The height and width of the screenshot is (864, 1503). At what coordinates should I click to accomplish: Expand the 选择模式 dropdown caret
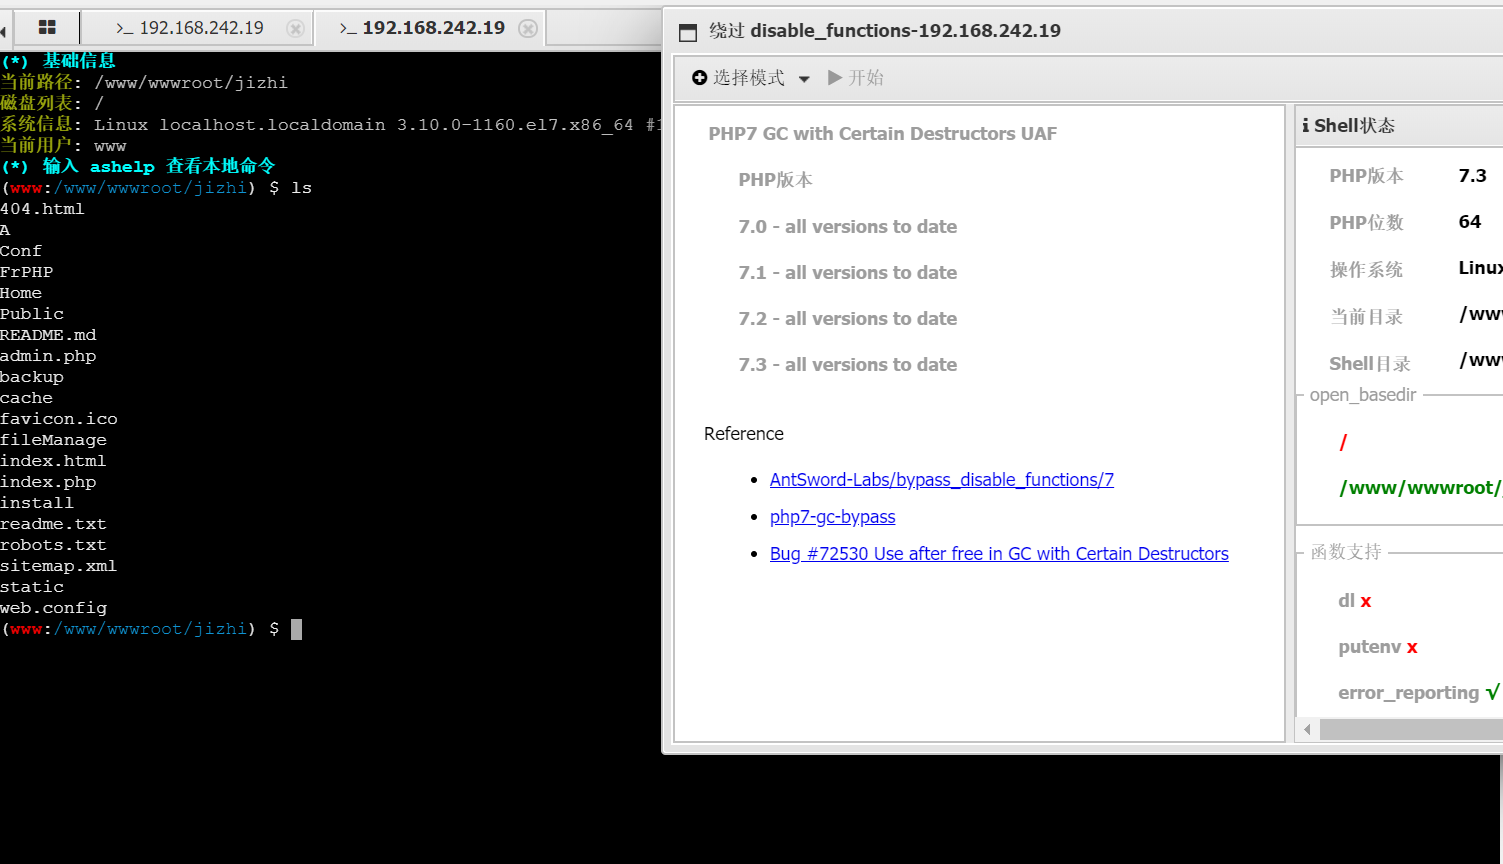[804, 79]
